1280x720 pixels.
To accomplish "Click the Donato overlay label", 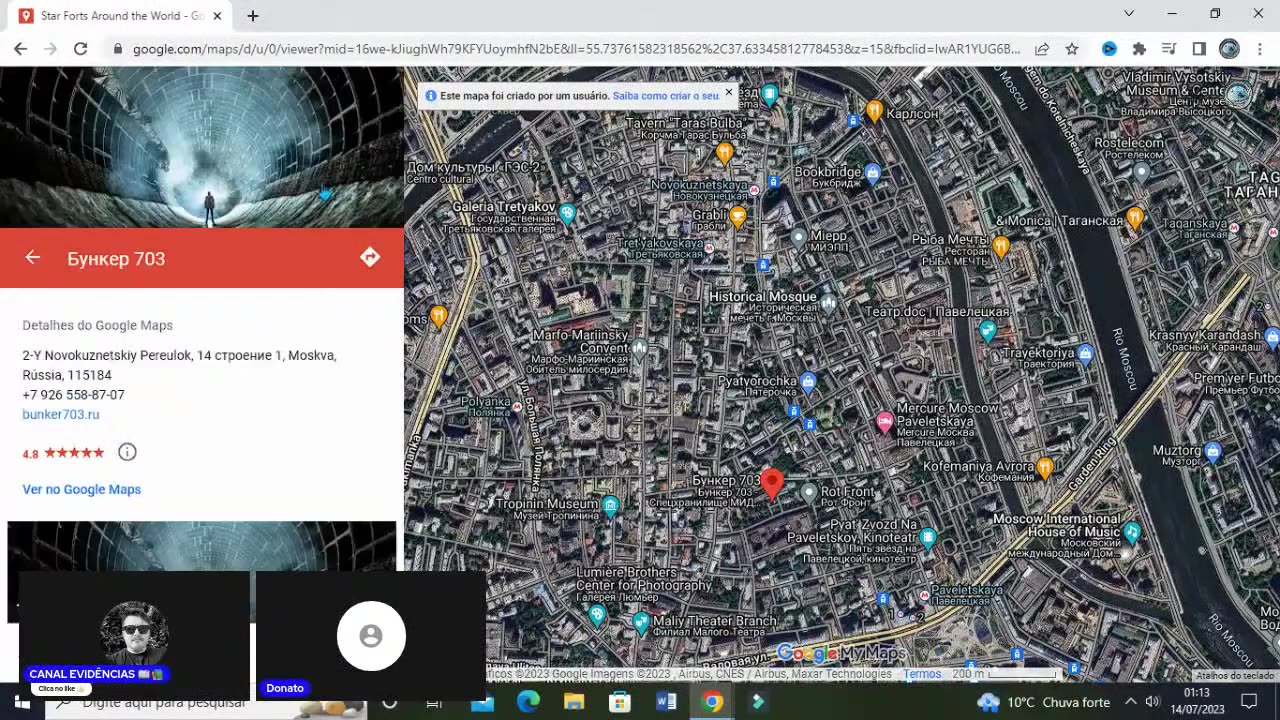I will pos(285,688).
